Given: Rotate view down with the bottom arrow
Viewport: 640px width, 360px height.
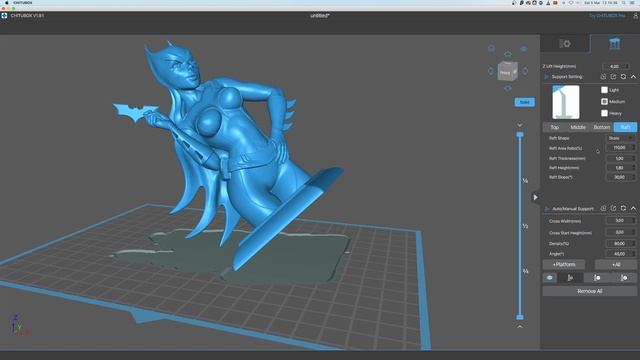Looking at the screenshot, I should pos(508,88).
